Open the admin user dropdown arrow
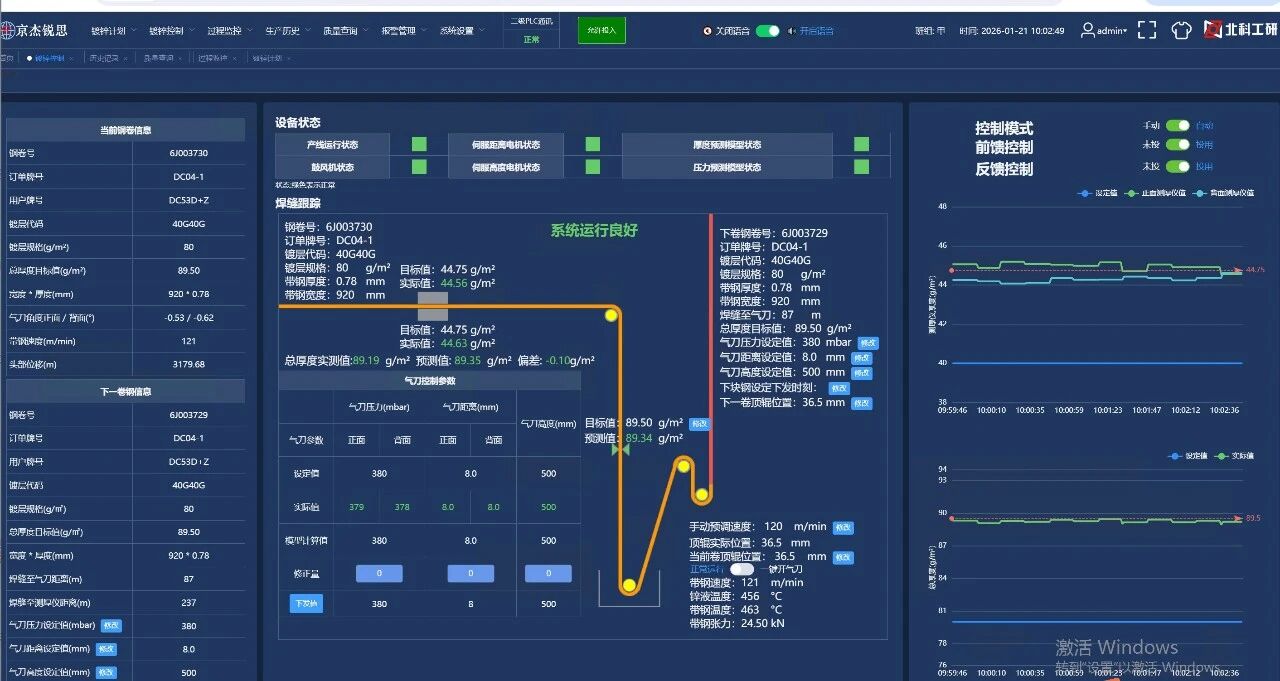 coord(1125,31)
